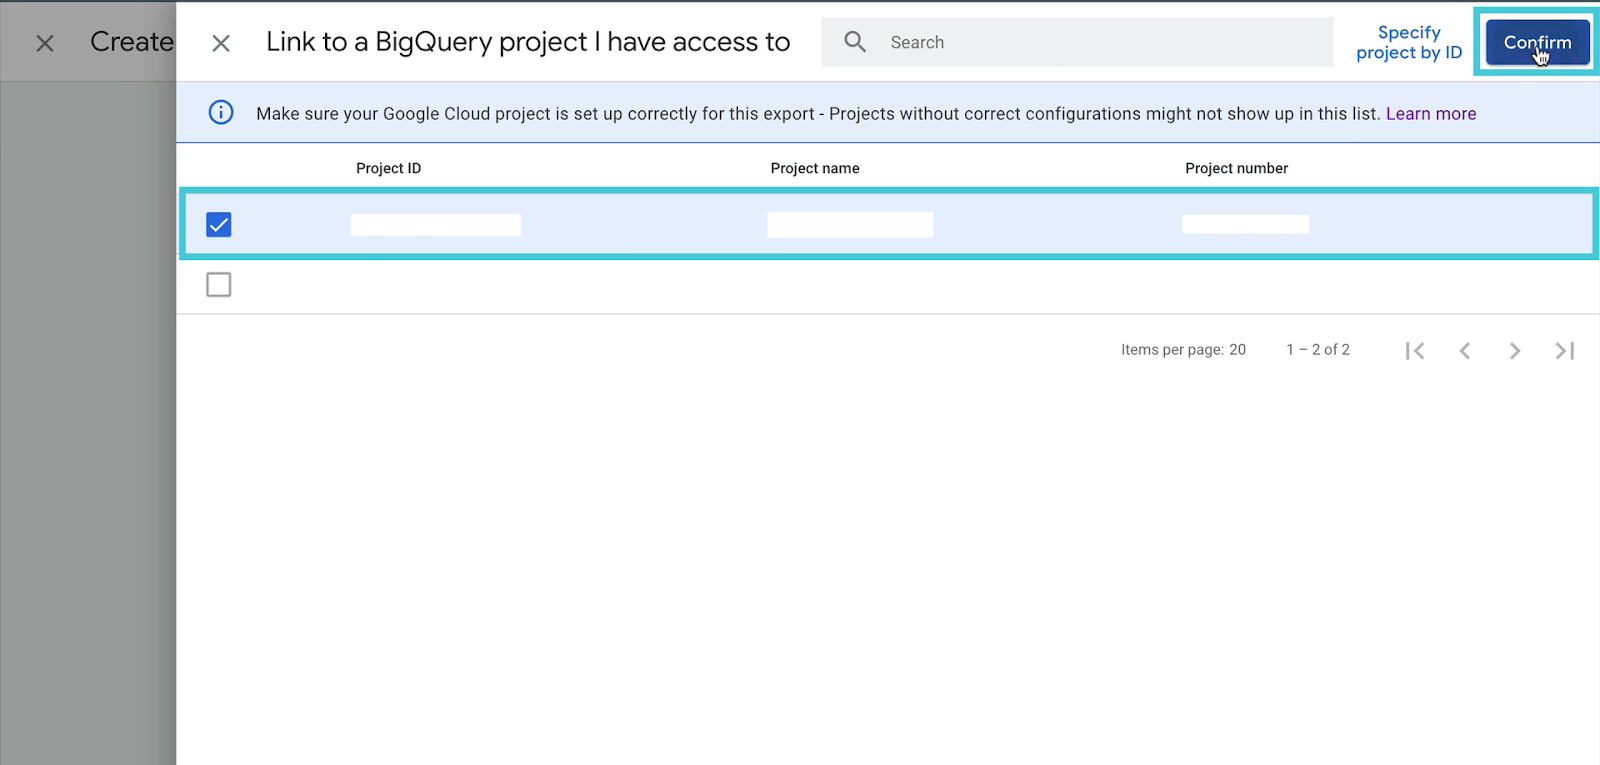Viewport: 1600px width, 765px height.
Task: Click the info icon in the banner
Action: 221,112
